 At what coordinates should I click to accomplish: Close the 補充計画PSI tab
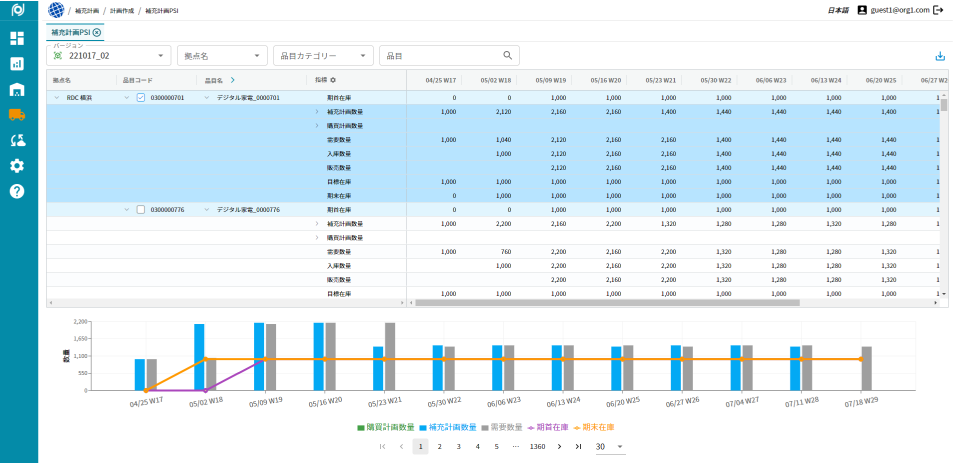97,33
